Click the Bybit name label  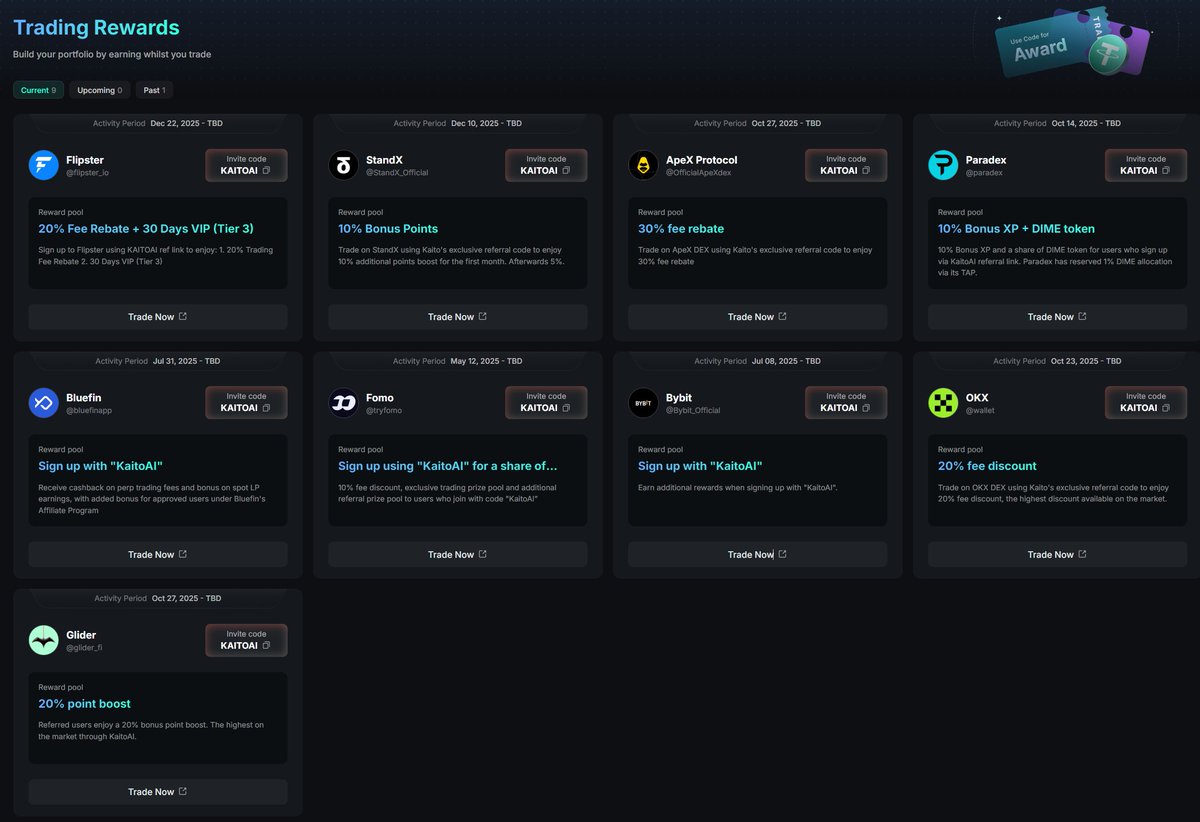[679, 398]
